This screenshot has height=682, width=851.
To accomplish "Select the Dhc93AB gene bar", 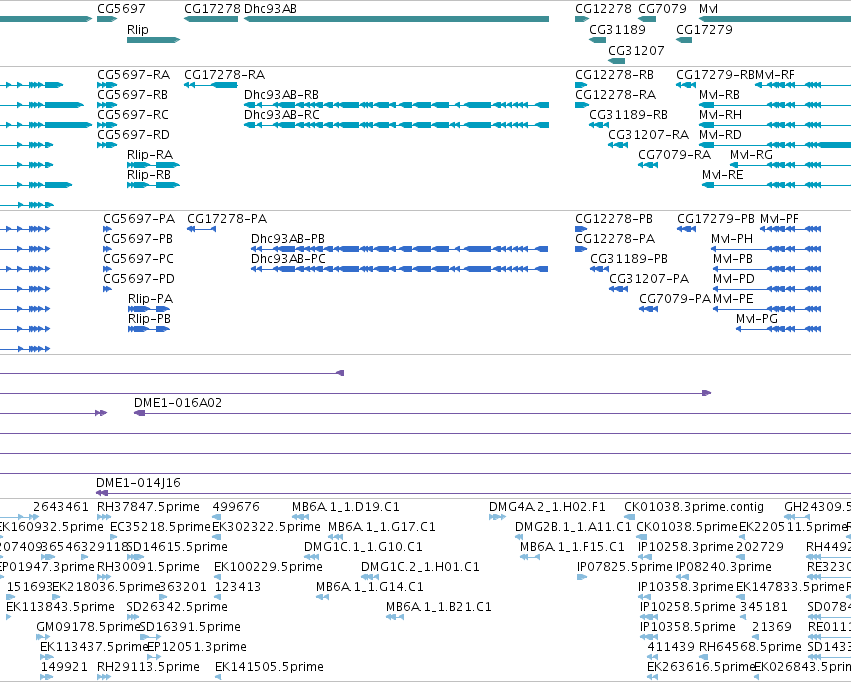I will coord(396,19).
